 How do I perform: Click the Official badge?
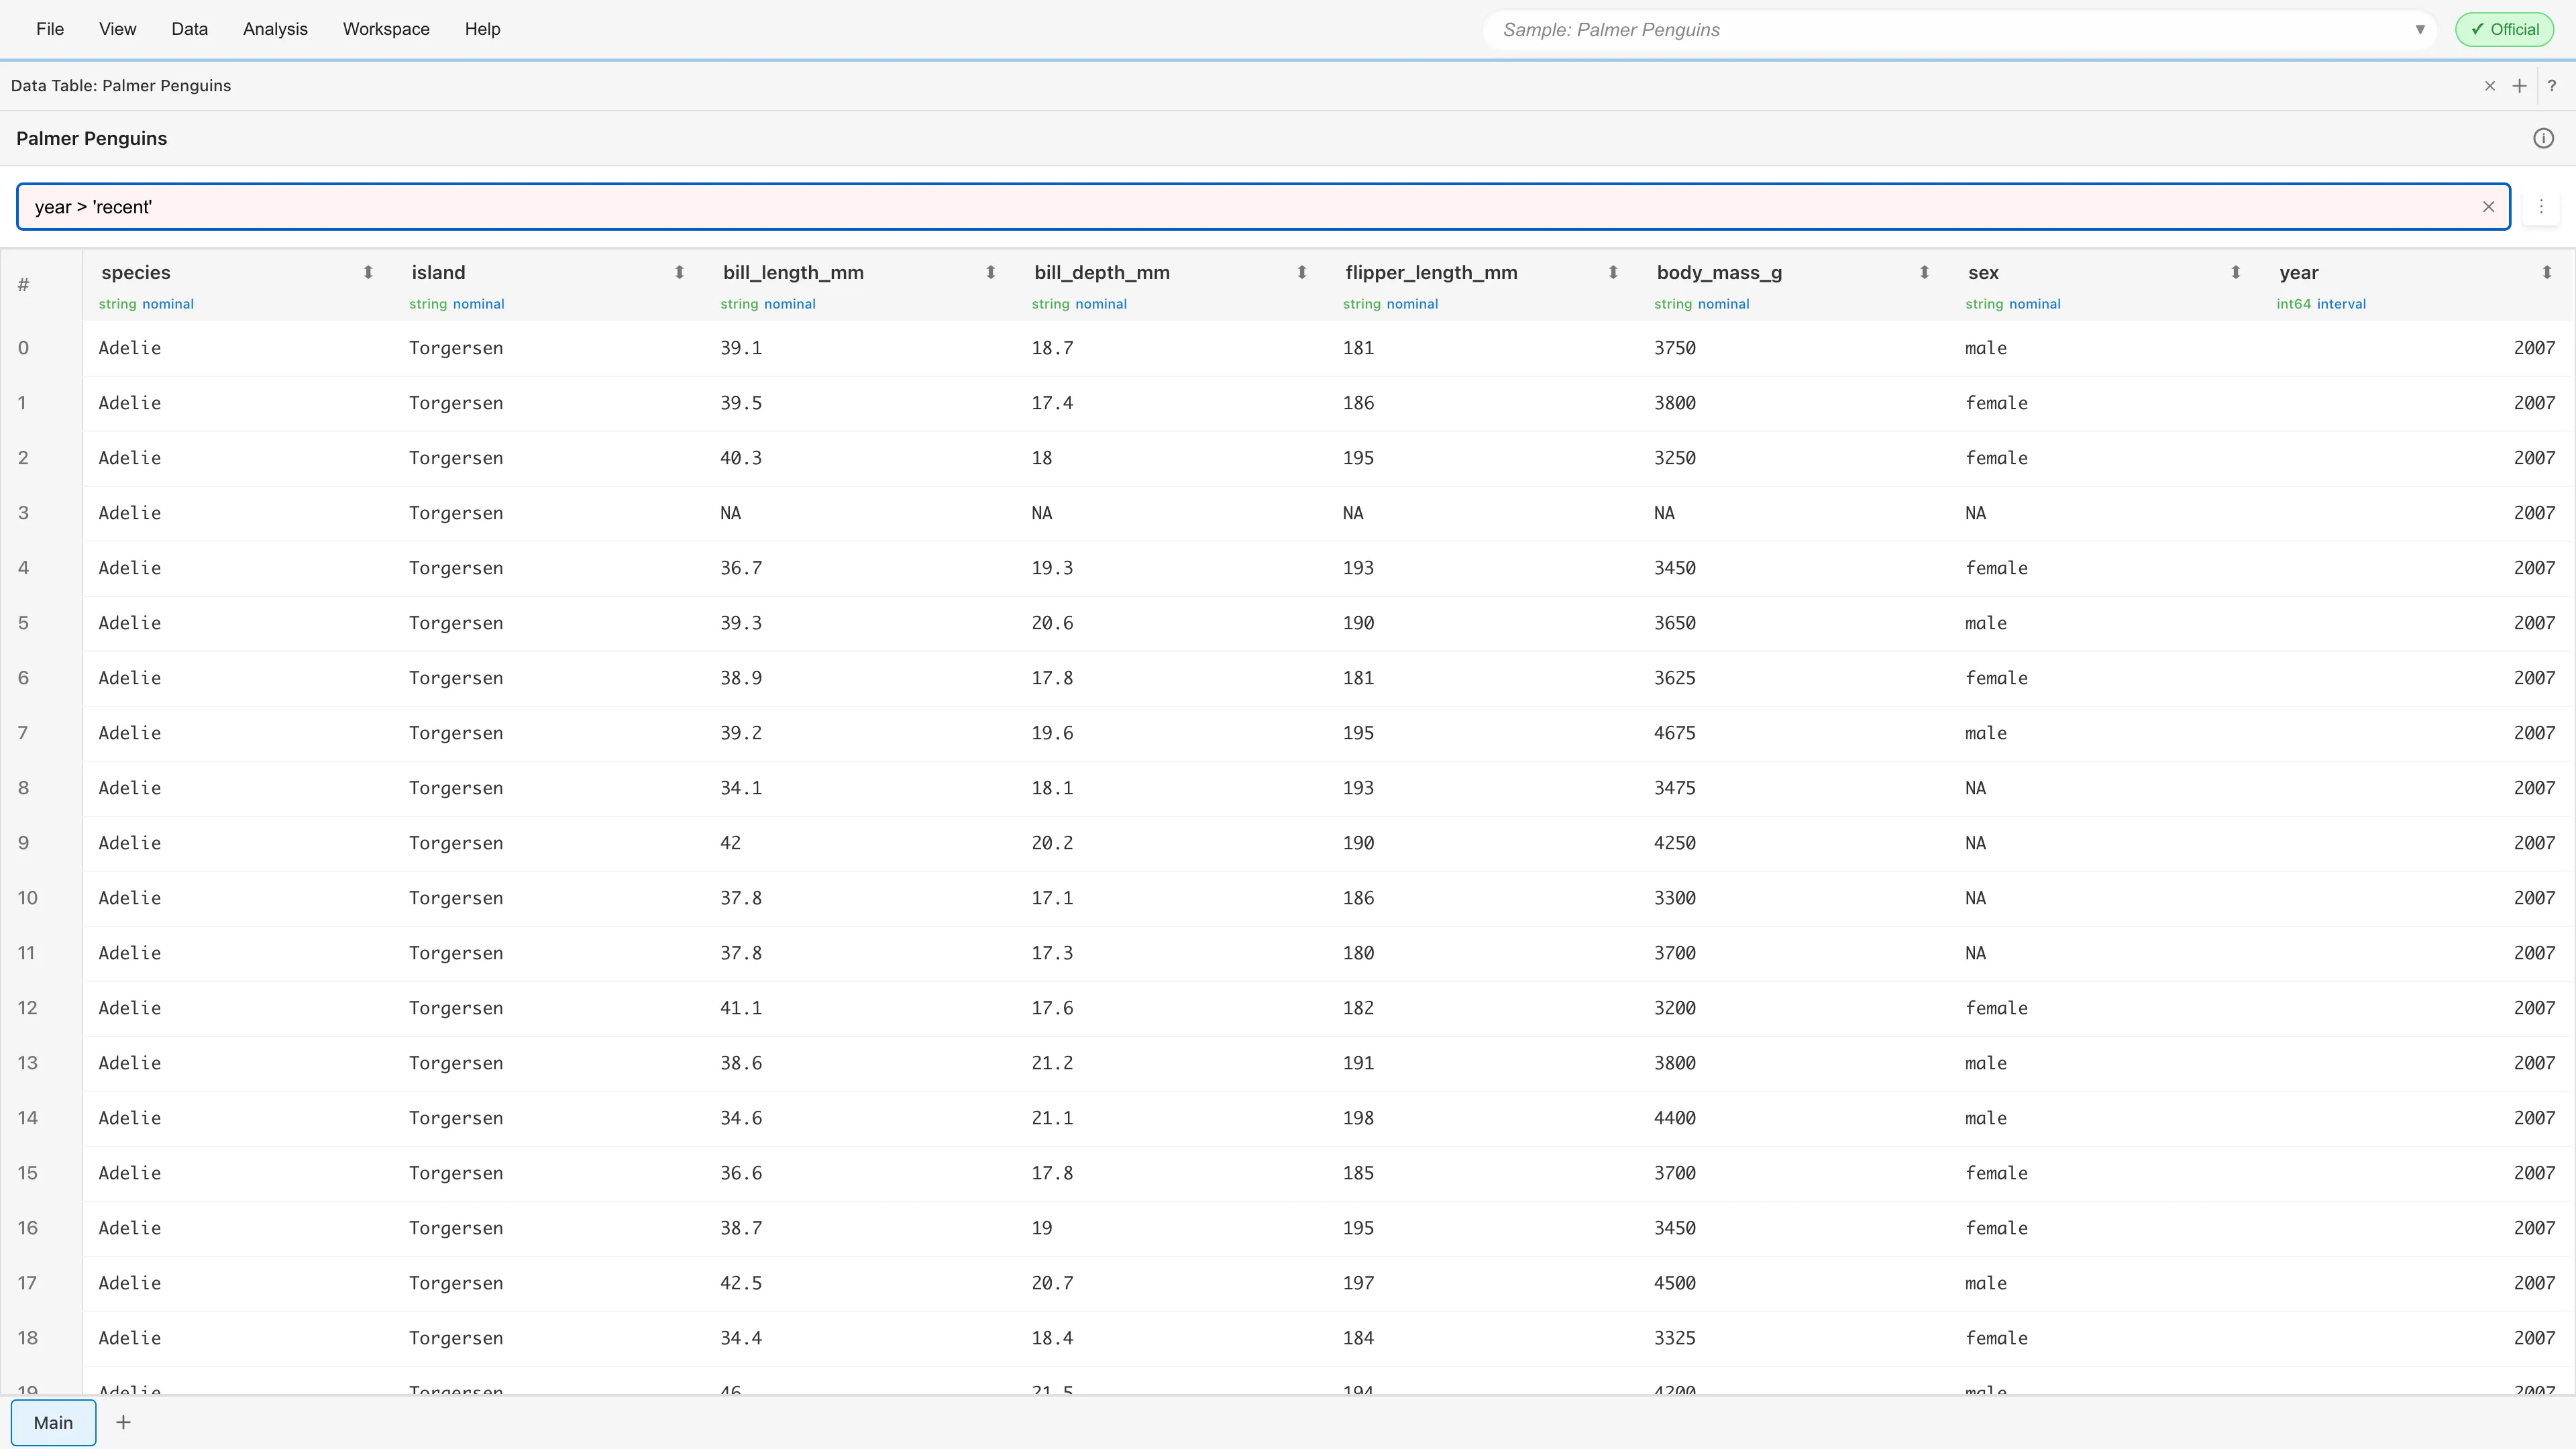(2504, 29)
